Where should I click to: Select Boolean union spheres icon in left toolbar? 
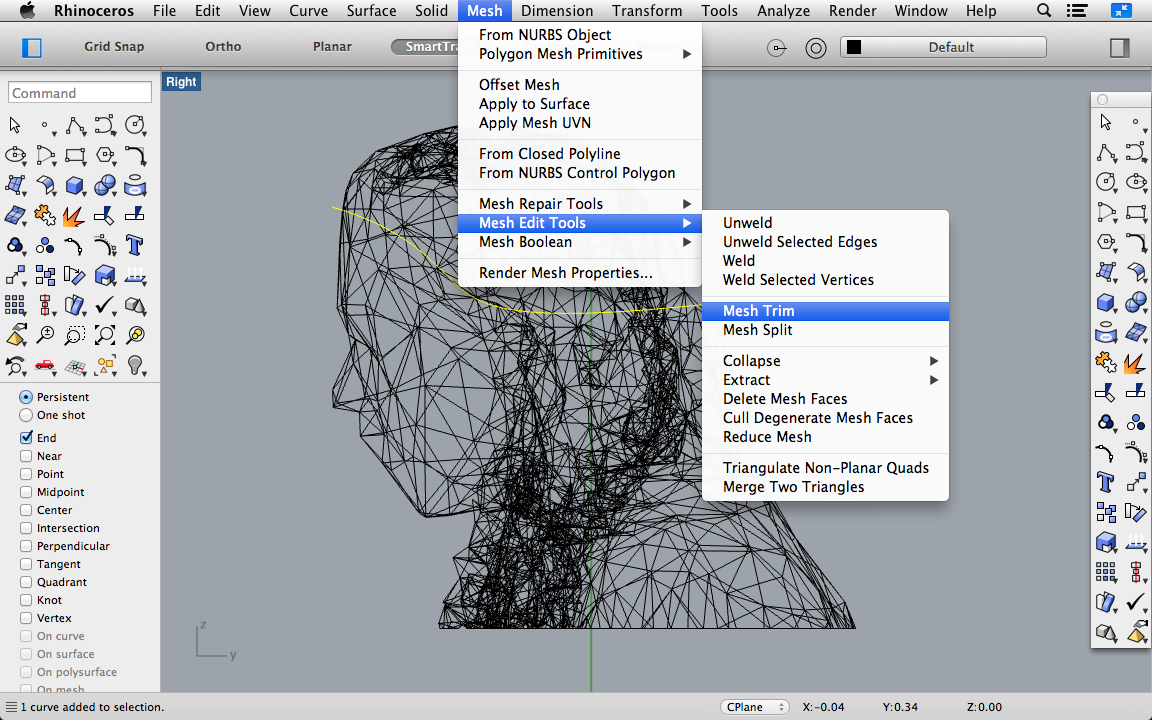104,185
